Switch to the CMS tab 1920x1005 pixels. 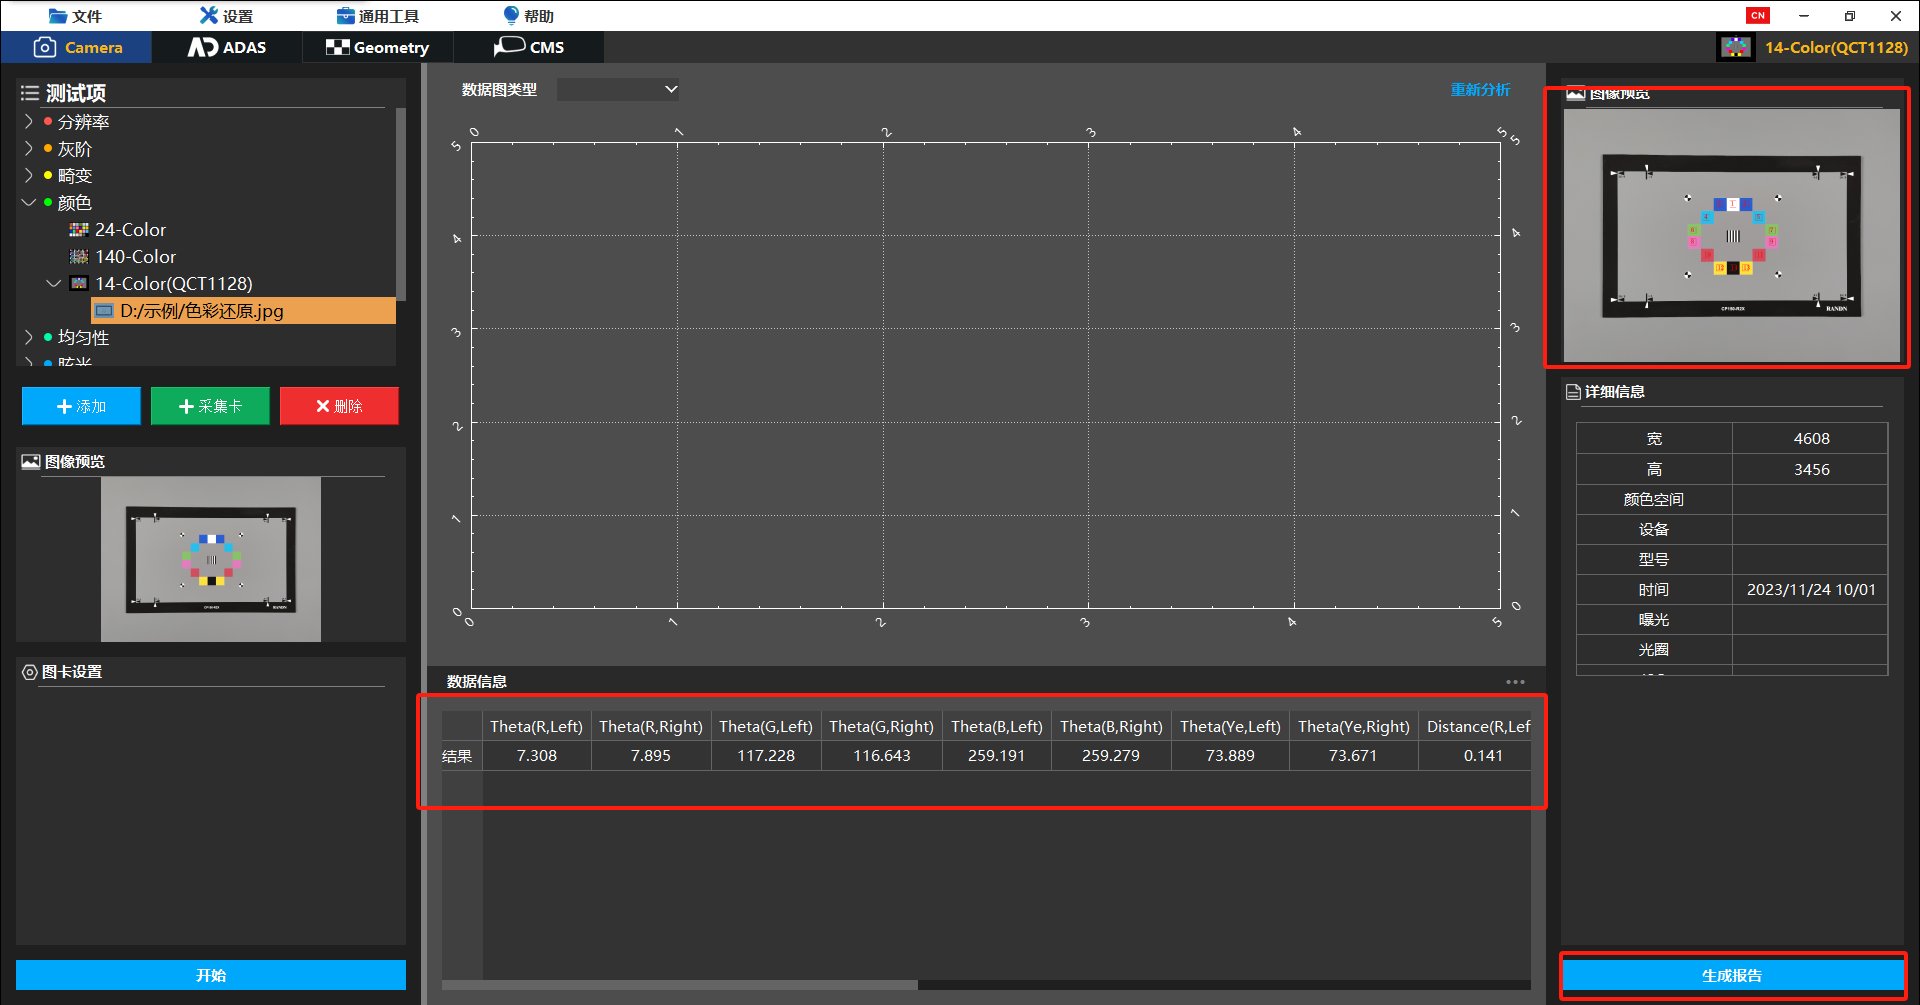[x=529, y=47]
